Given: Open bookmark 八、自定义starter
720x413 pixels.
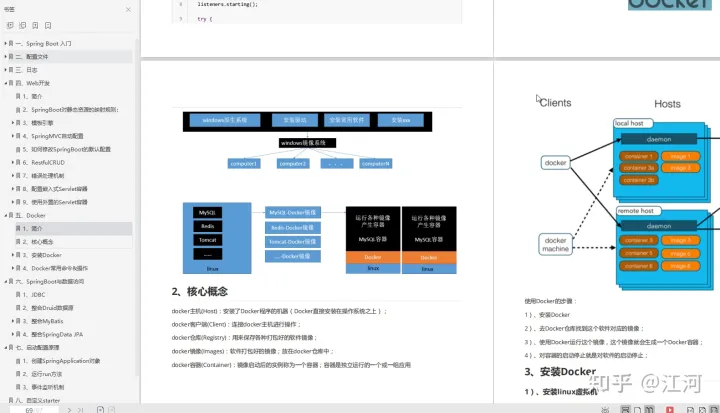Looking at the screenshot, I should (x=39, y=400).
